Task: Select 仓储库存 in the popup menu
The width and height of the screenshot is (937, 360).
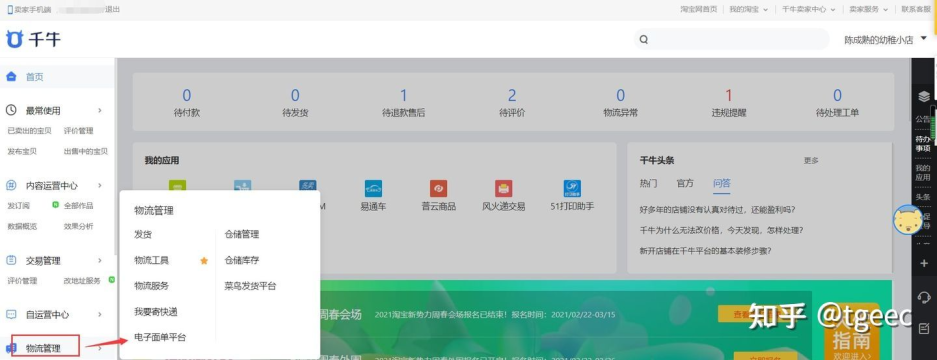Action: pyautogui.click(x=241, y=260)
